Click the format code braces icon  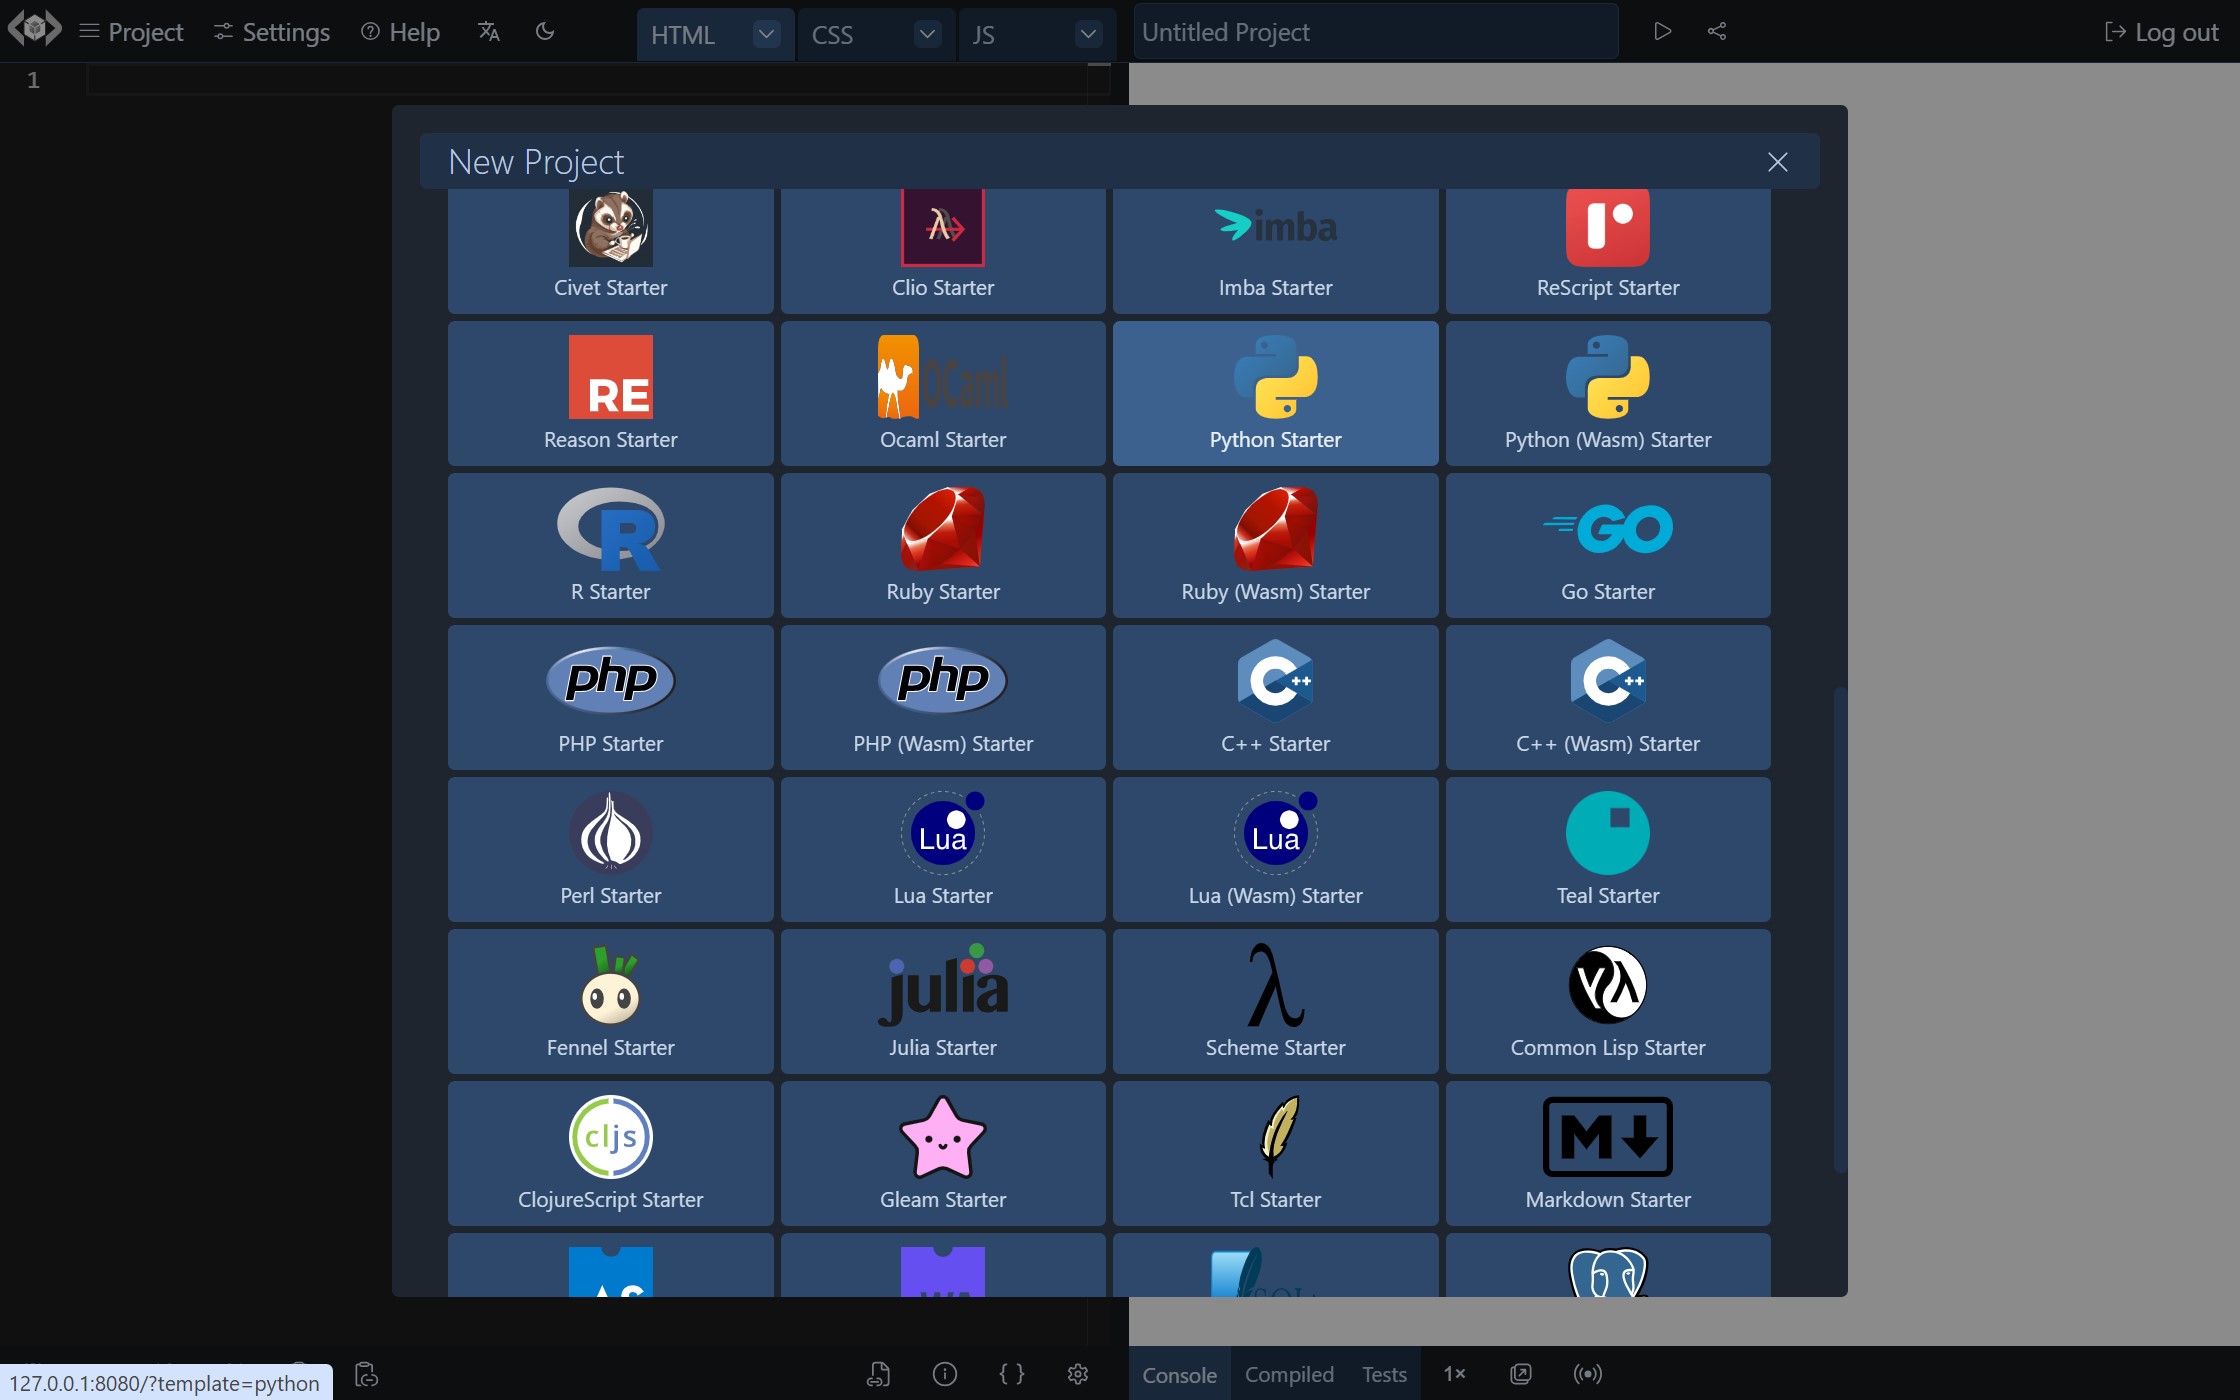click(1011, 1374)
